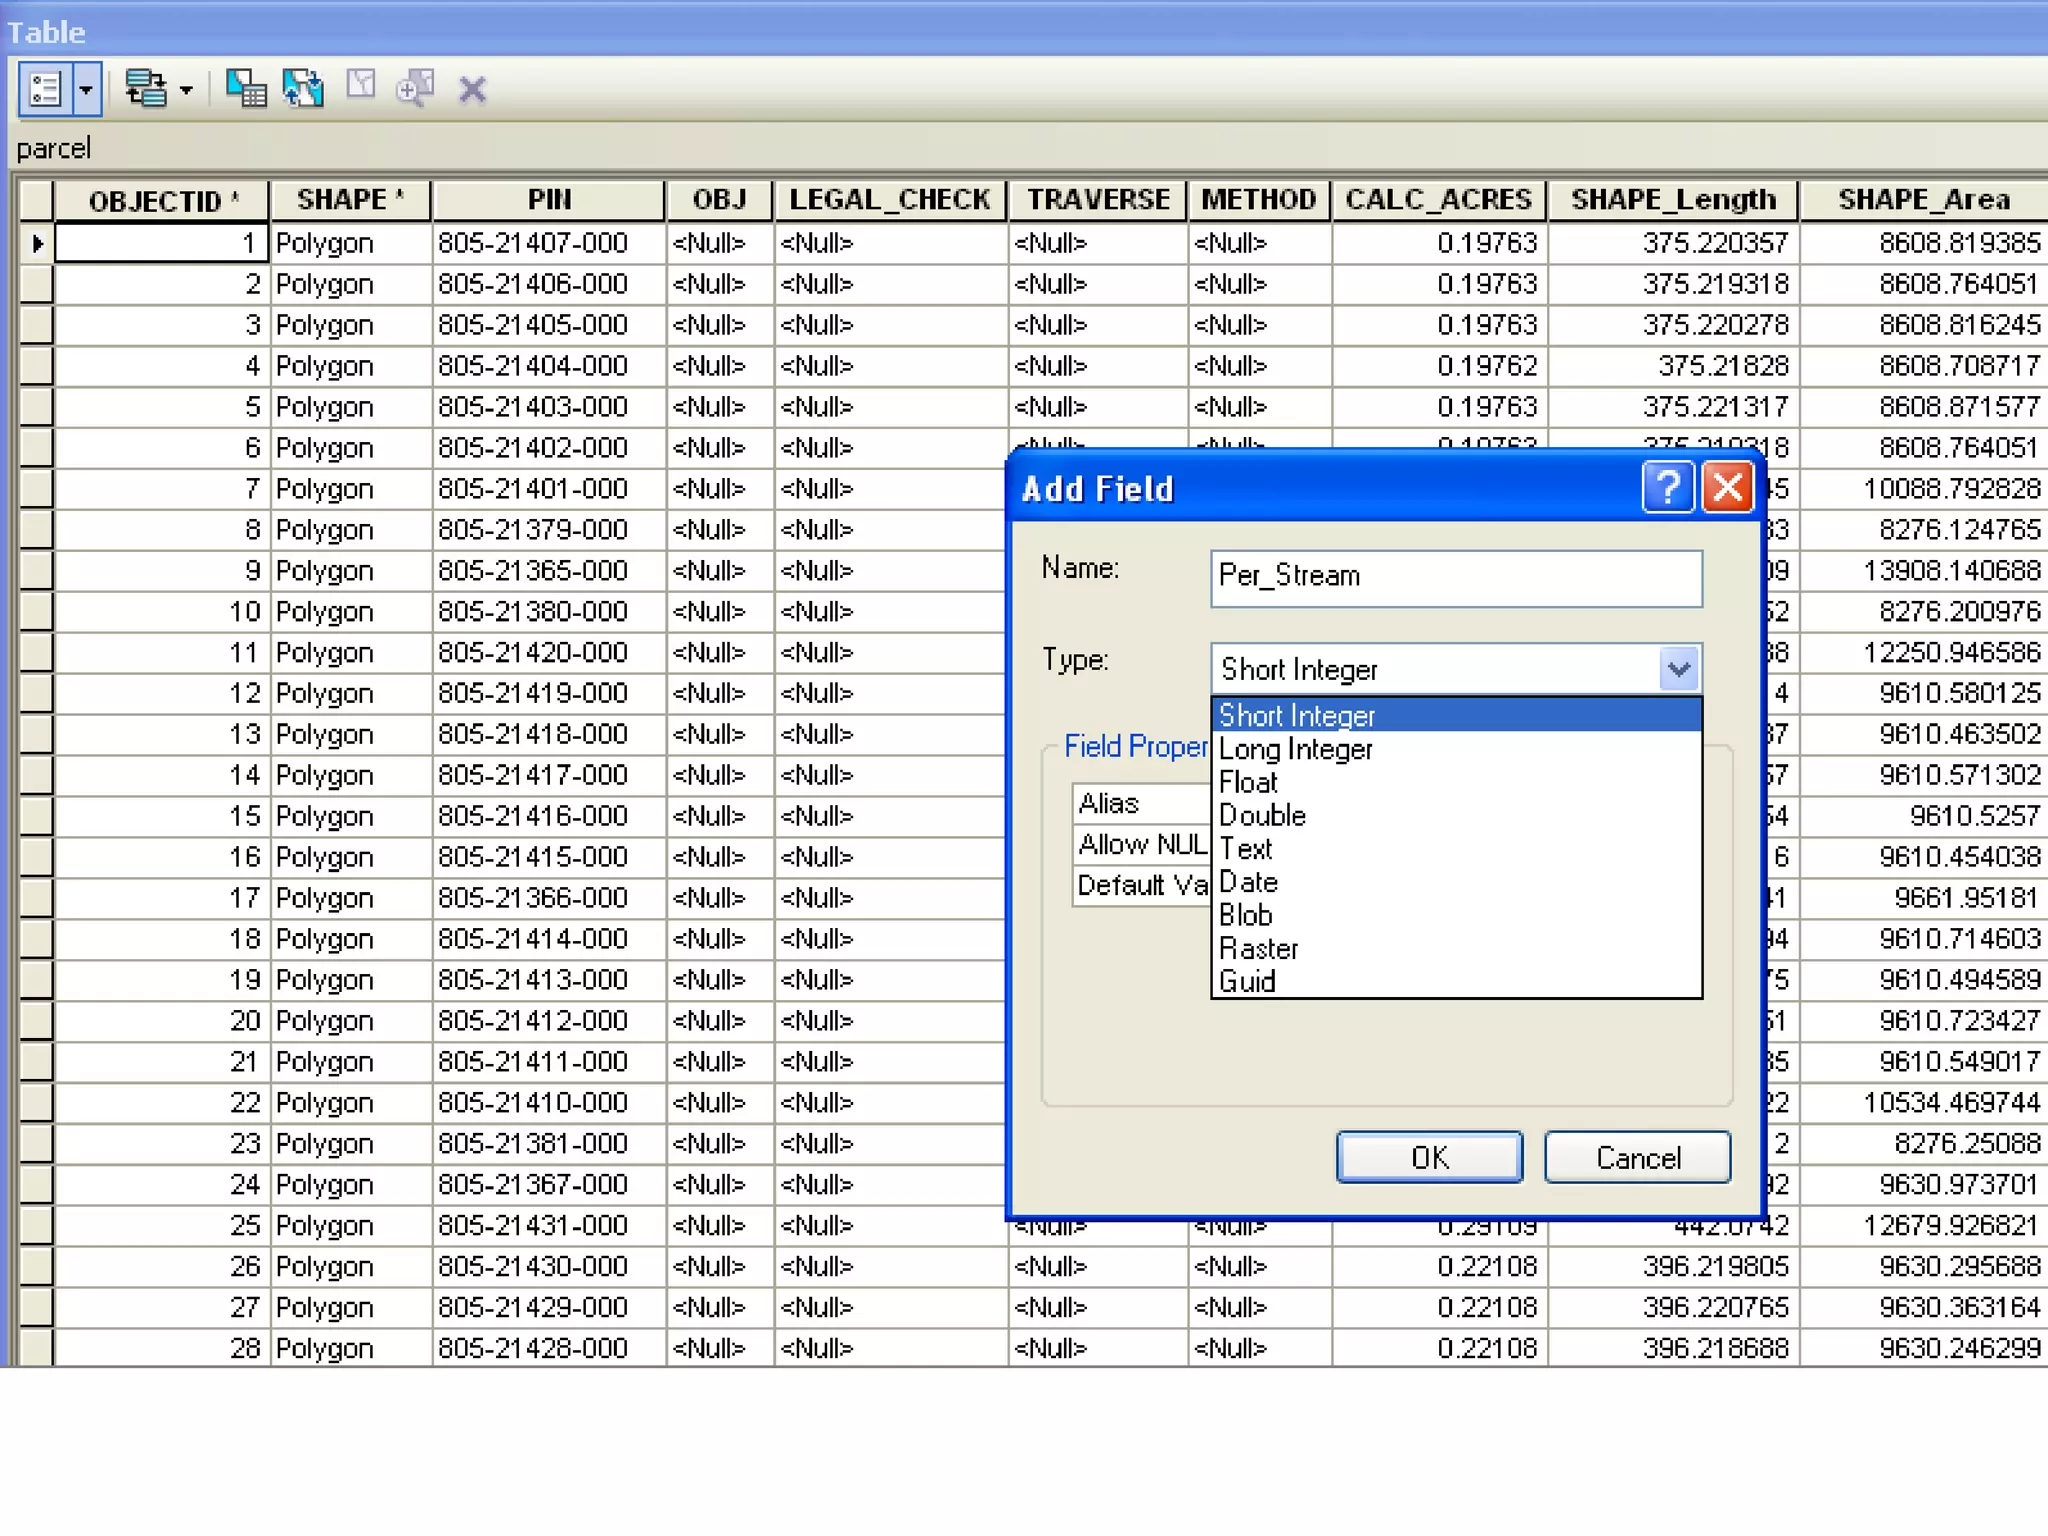This screenshot has width=2048, height=1536.
Task: Select the Text field type option
Action: coord(1245,848)
